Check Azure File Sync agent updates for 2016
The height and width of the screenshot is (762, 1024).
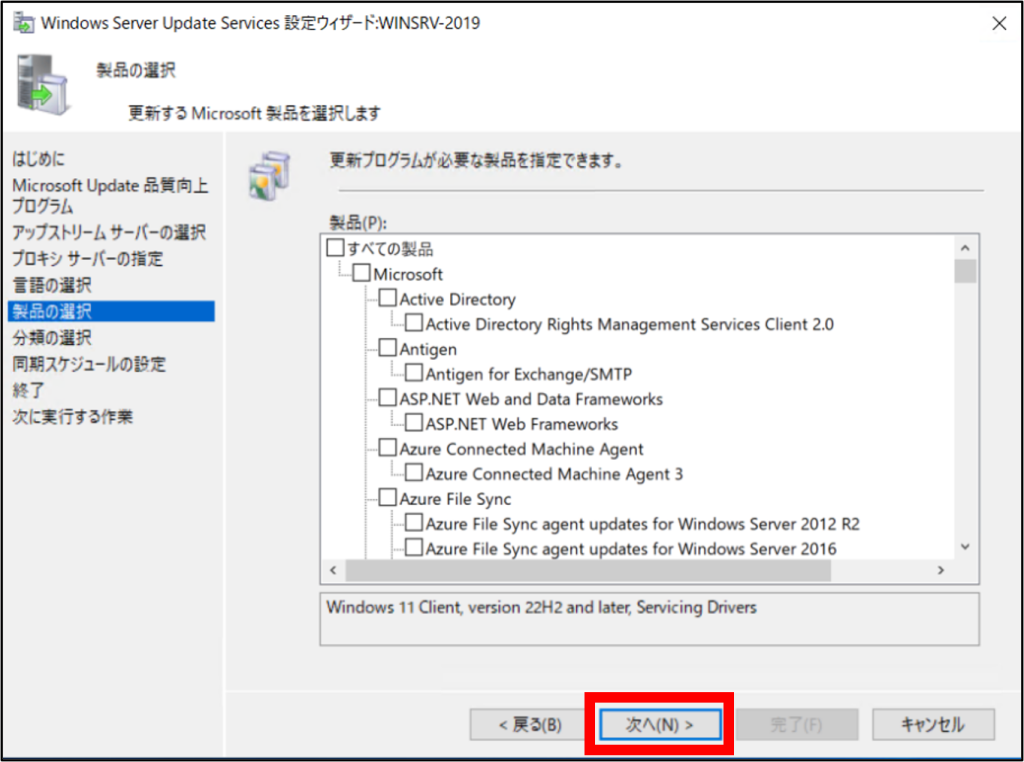click(413, 547)
